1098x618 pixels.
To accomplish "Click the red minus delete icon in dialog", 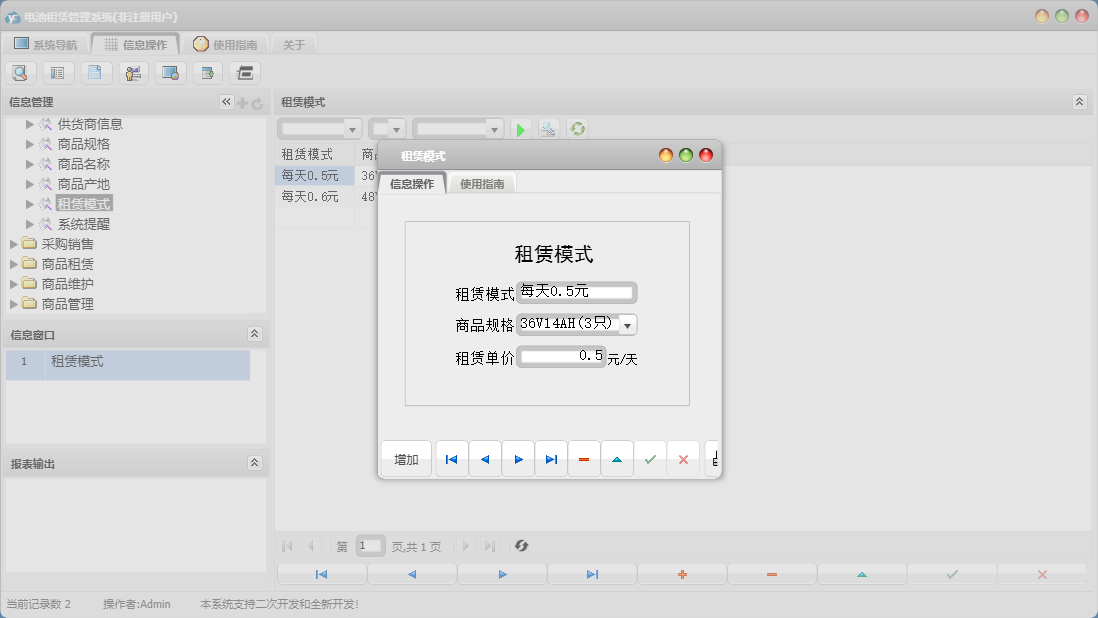I will [584, 459].
